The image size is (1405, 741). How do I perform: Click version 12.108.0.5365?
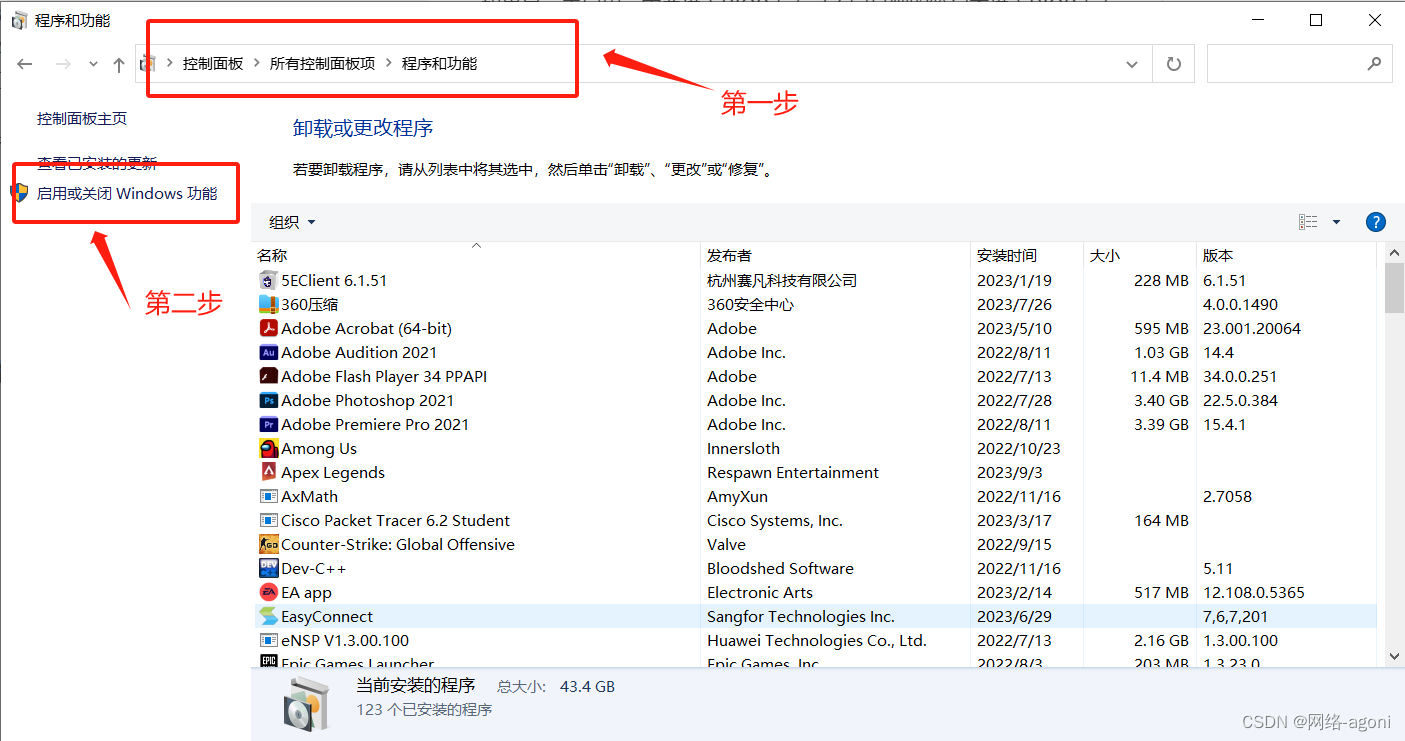tap(1254, 592)
